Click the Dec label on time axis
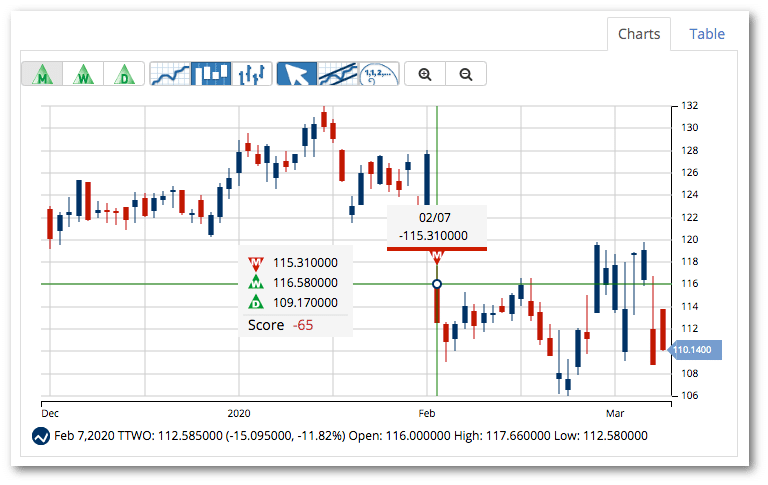 [x=50, y=413]
